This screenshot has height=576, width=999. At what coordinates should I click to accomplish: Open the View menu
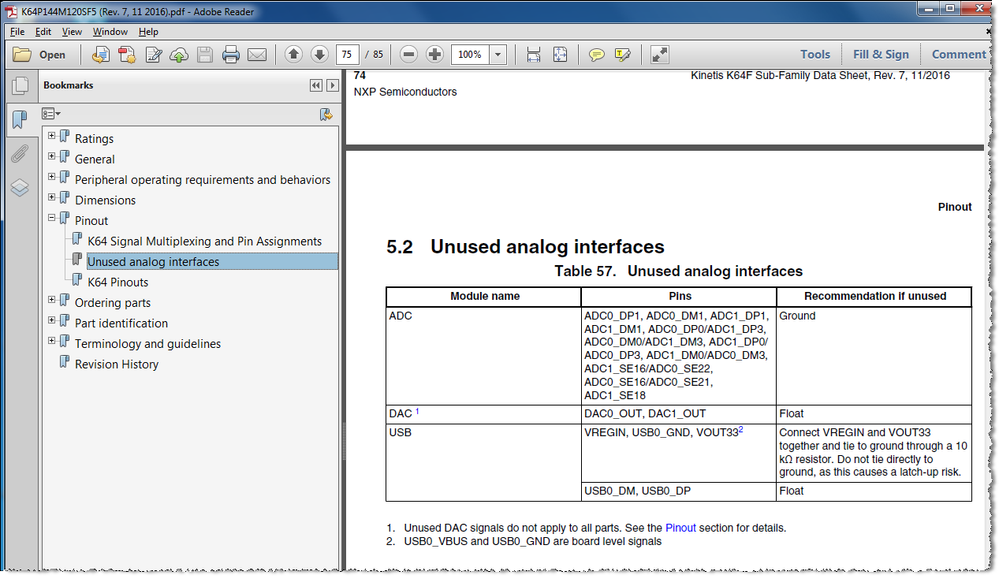point(71,31)
